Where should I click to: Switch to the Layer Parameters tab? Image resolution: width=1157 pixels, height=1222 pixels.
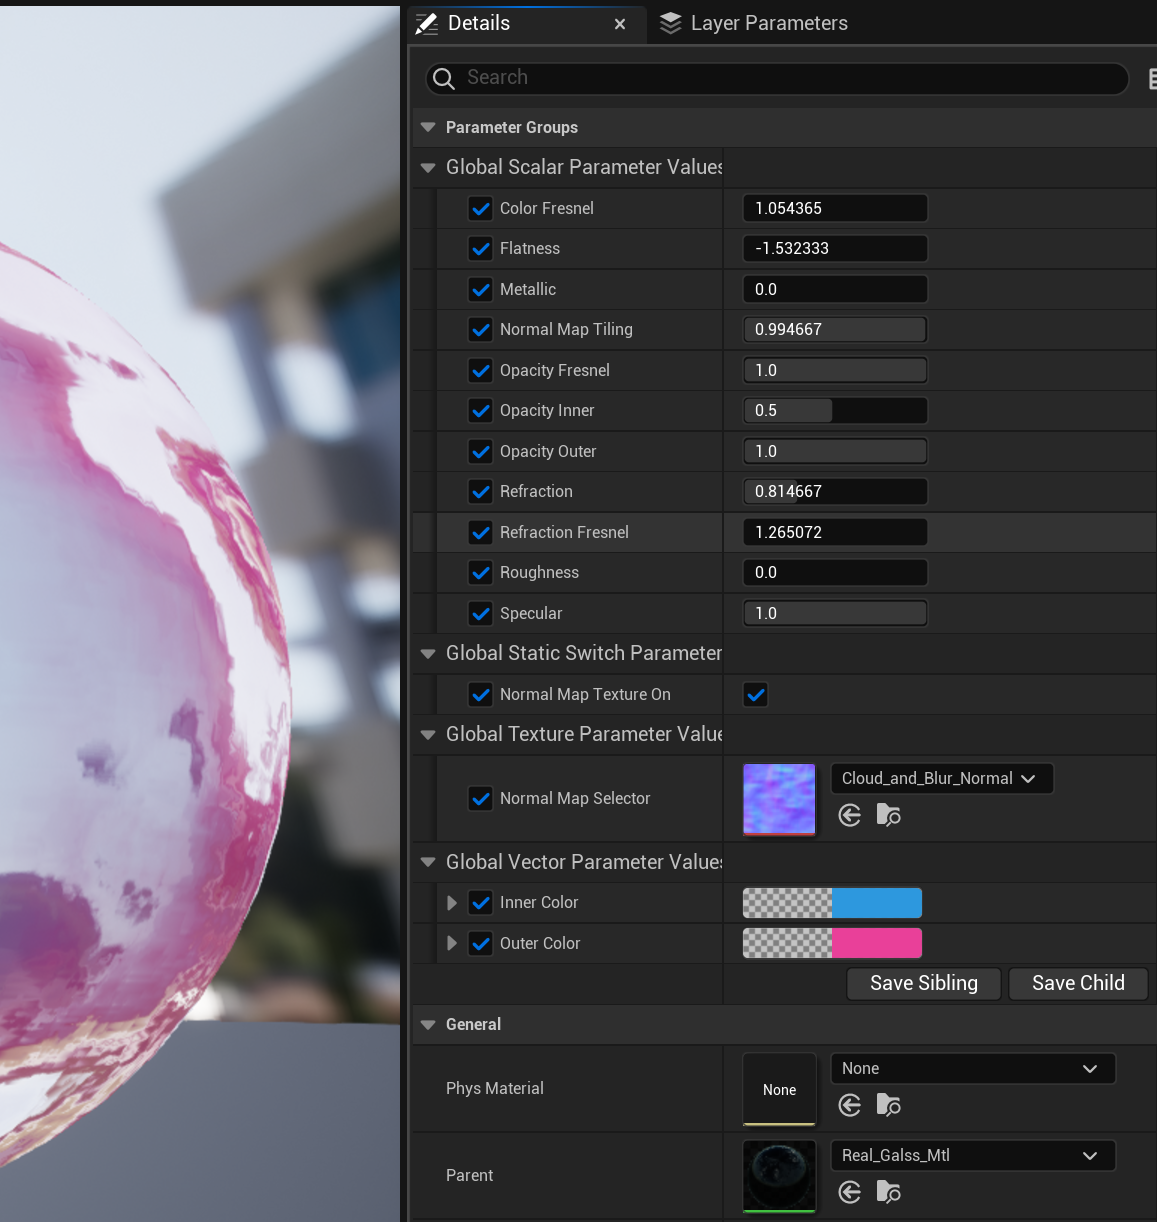(x=754, y=23)
